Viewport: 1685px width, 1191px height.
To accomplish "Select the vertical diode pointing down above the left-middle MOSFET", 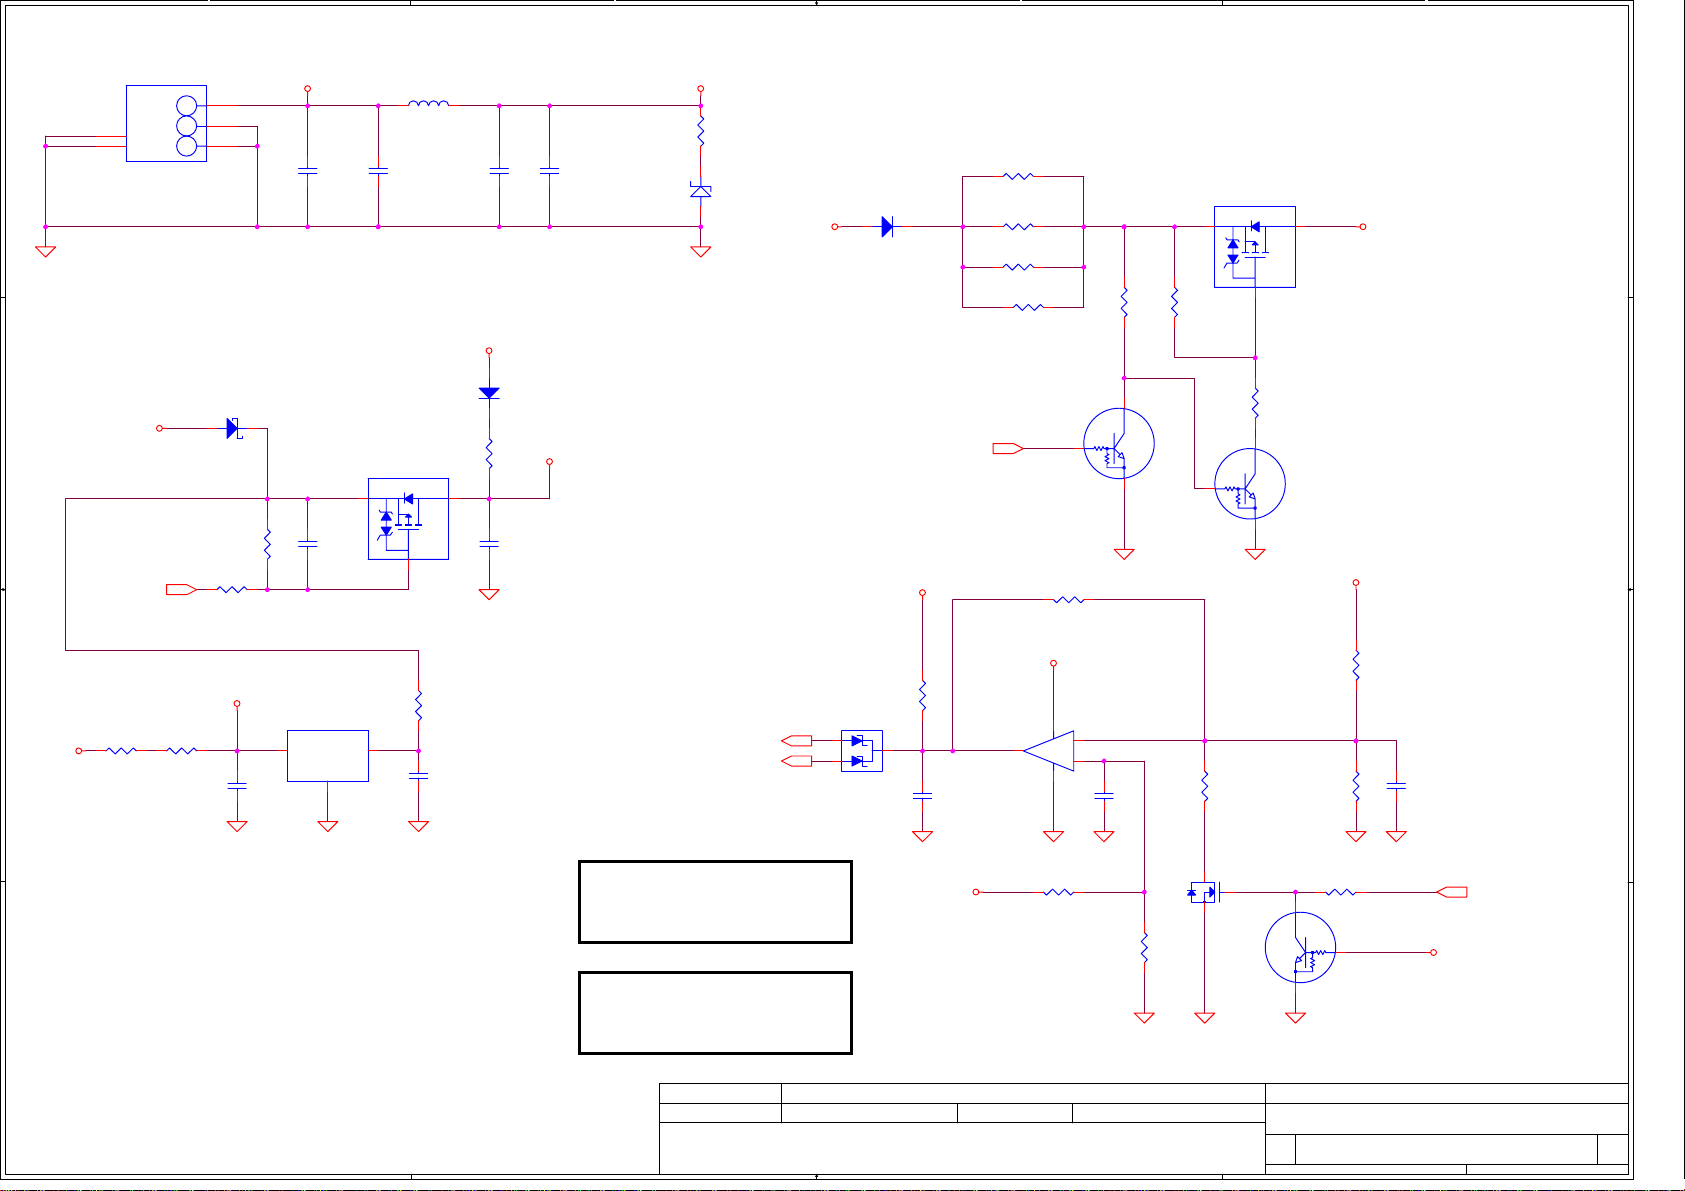I will 489,393.
